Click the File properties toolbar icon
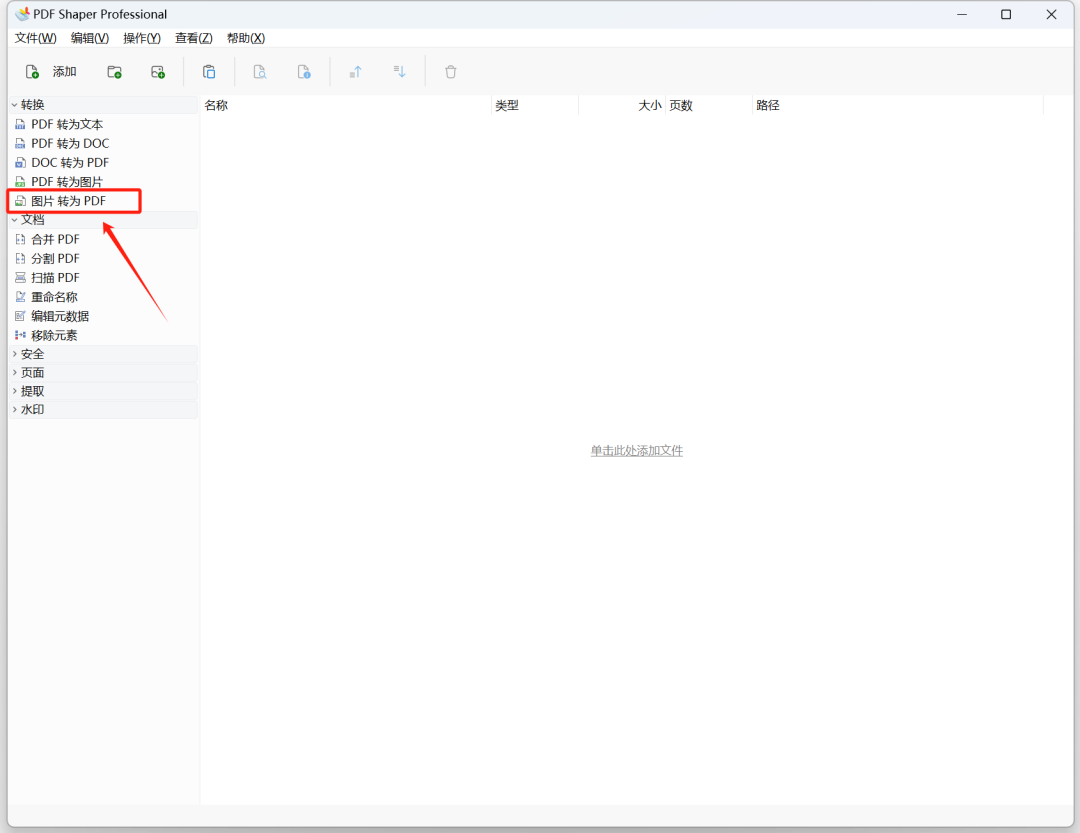This screenshot has height=833, width=1080. click(304, 72)
